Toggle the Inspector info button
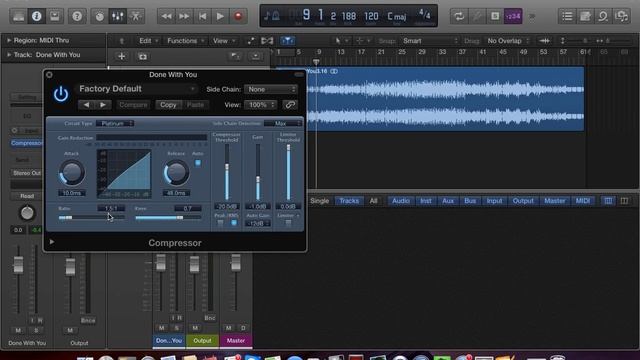The width and height of the screenshot is (640, 360). [x=36, y=16]
